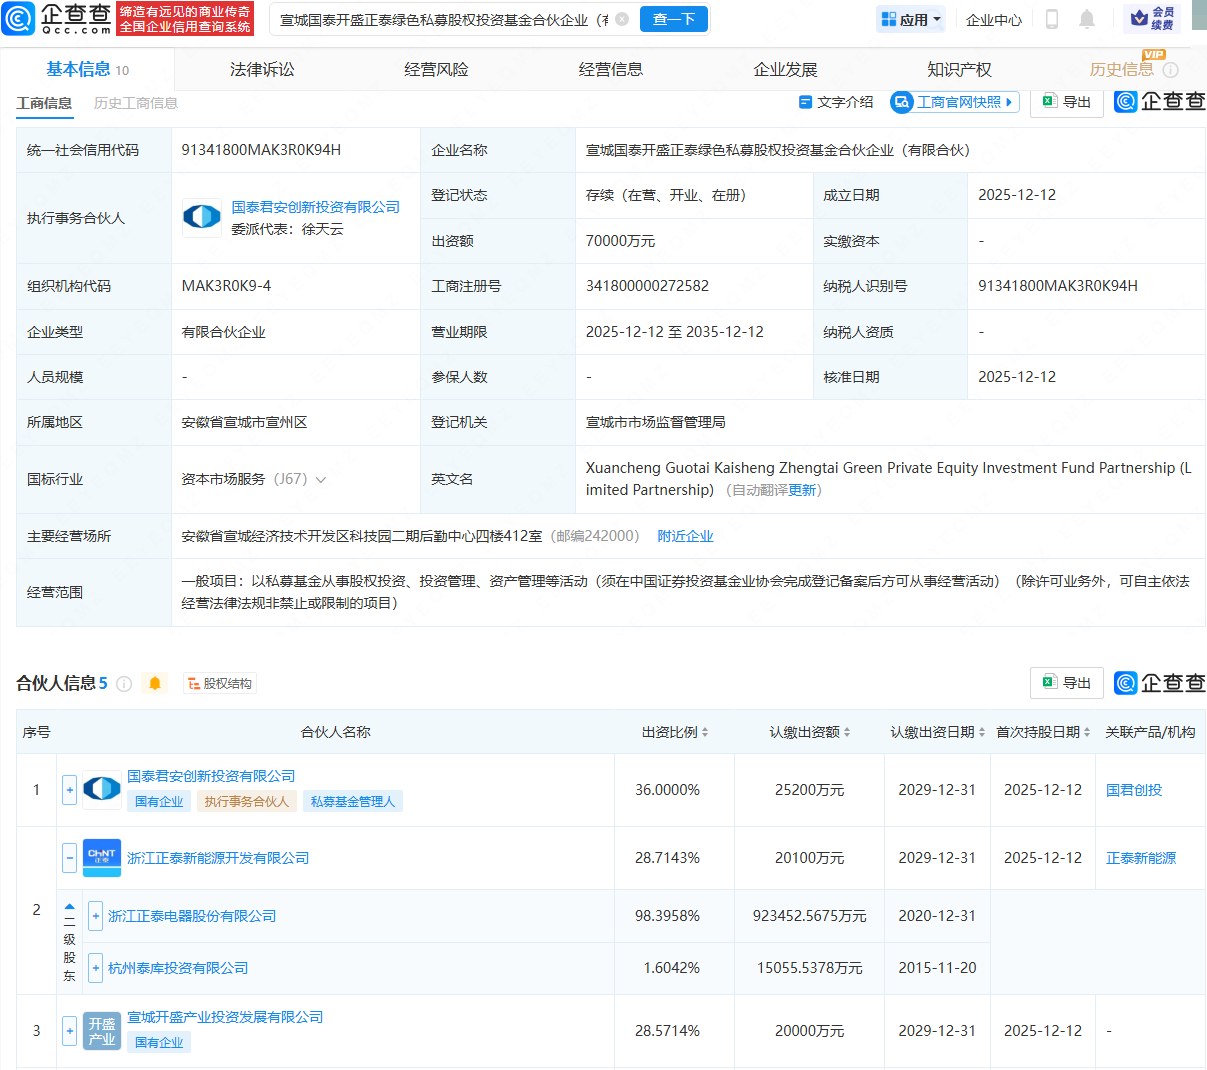1207x1070 pixels.
Task: Click the info circle beside 合伙人信息
Action: click(x=124, y=684)
